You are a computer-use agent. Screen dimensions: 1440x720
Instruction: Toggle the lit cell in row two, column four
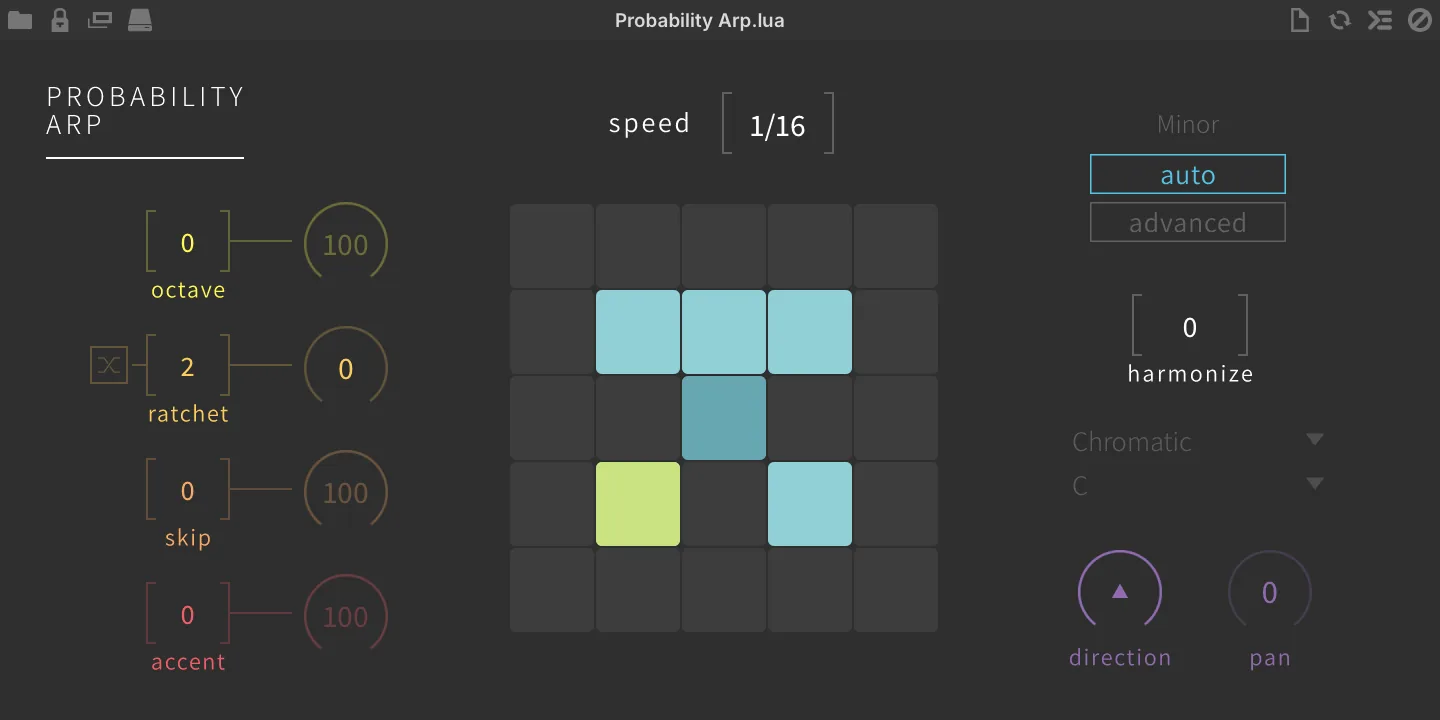tap(810, 332)
